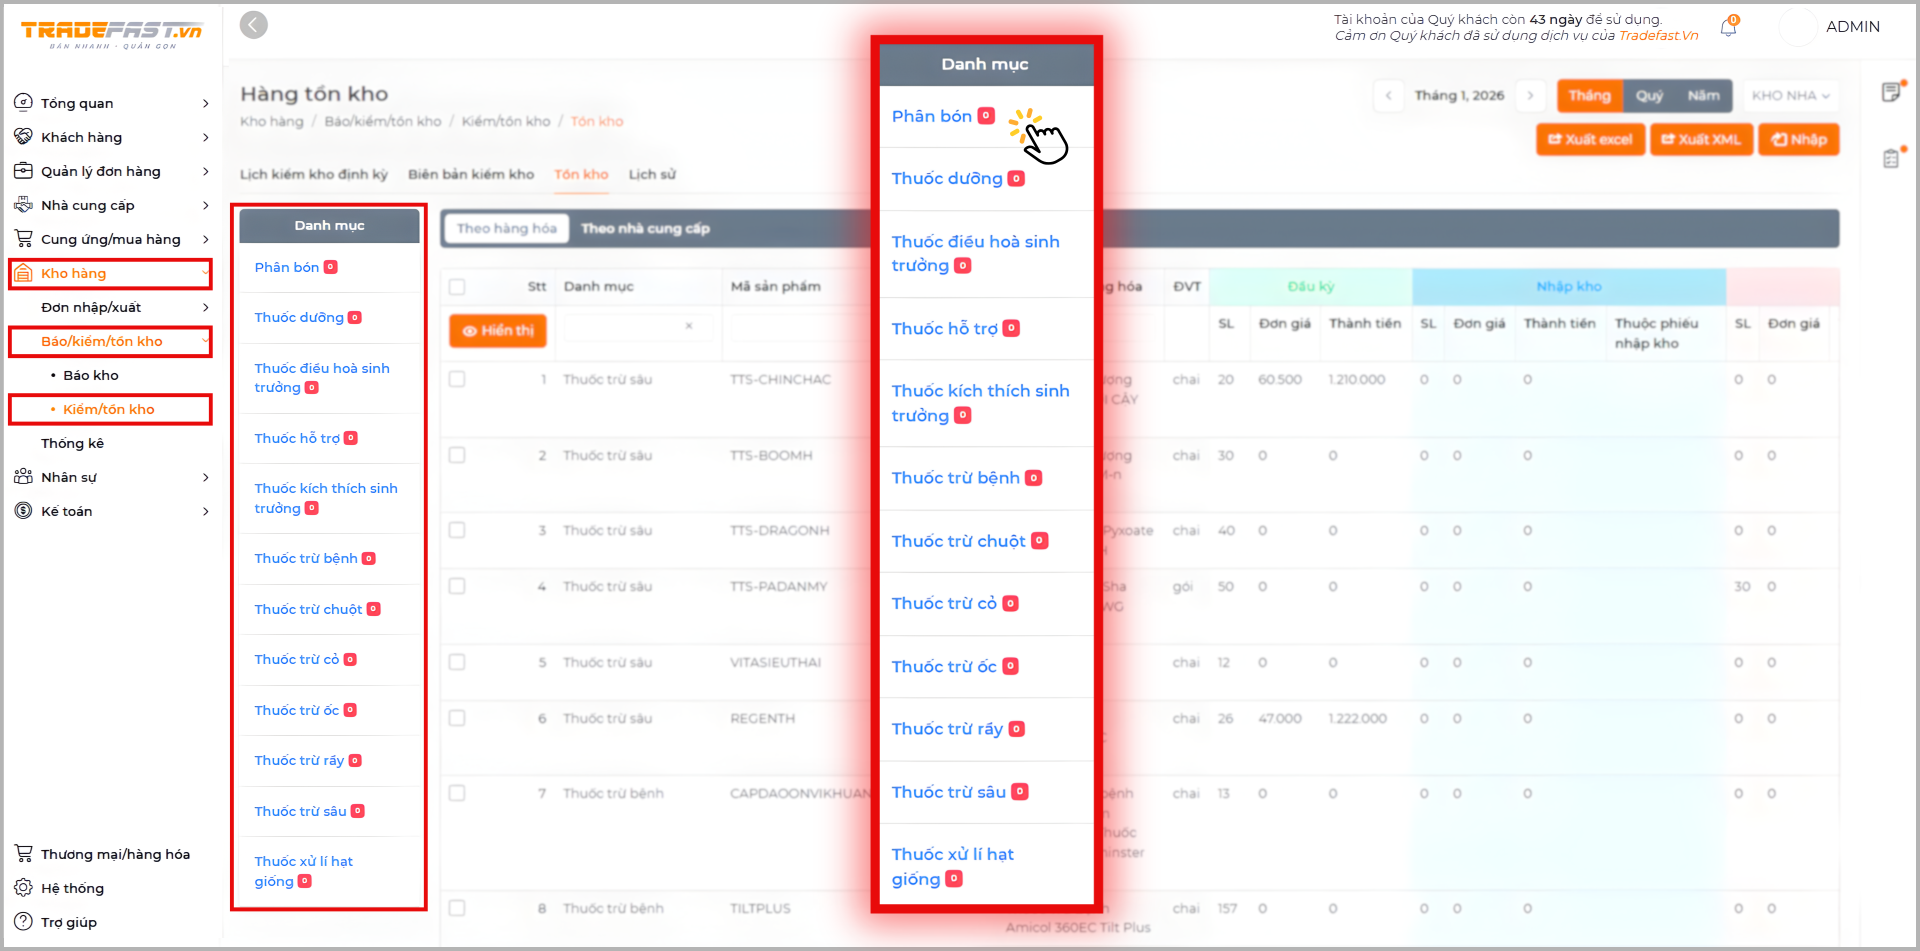Expand the Nhân sự menu
Screen dimensions: 1920x951
pyautogui.click(x=205, y=478)
